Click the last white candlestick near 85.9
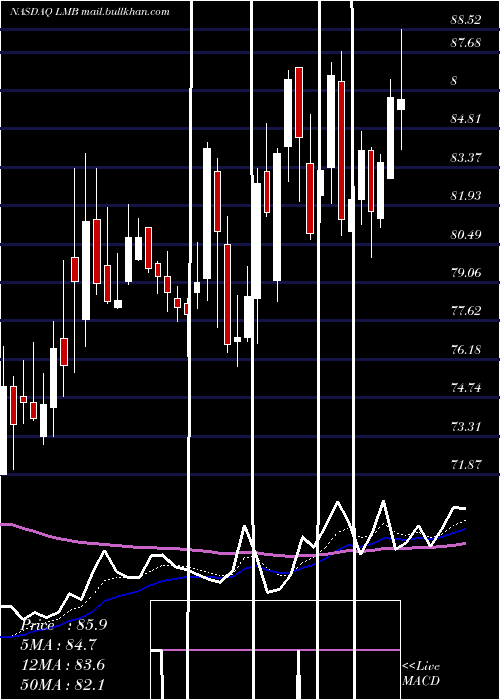This screenshot has width=500, height=700. point(401,104)
